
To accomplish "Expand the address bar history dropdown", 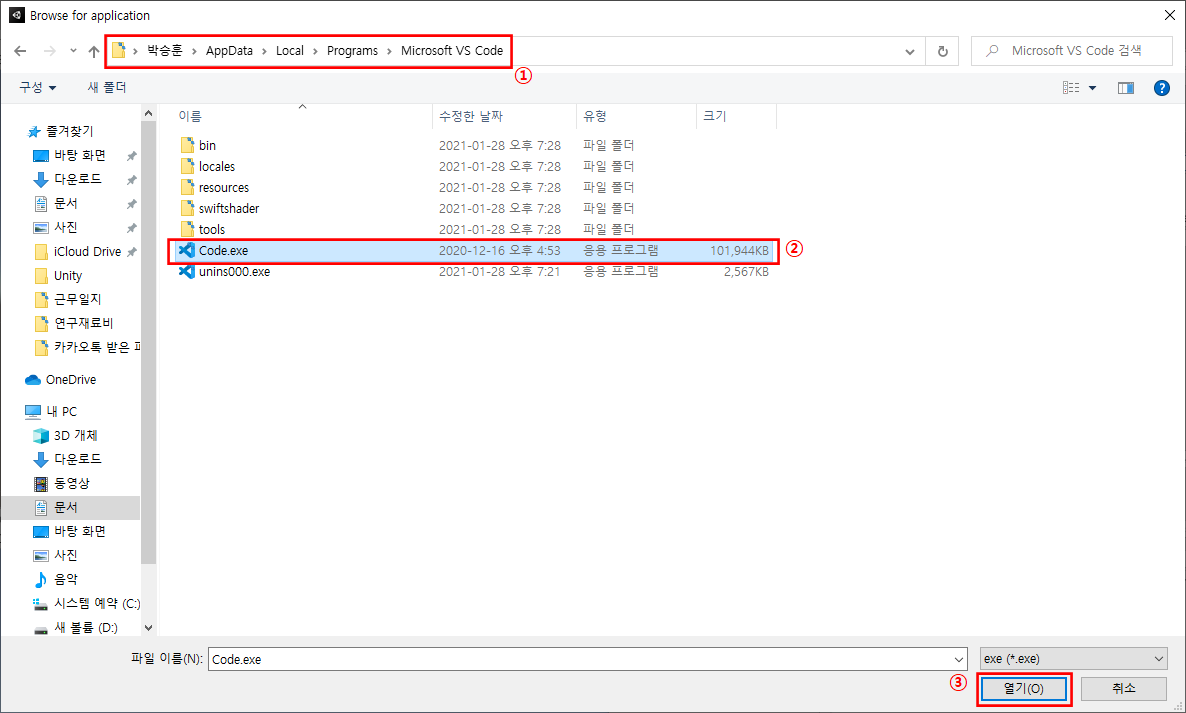I will [910, 51].
